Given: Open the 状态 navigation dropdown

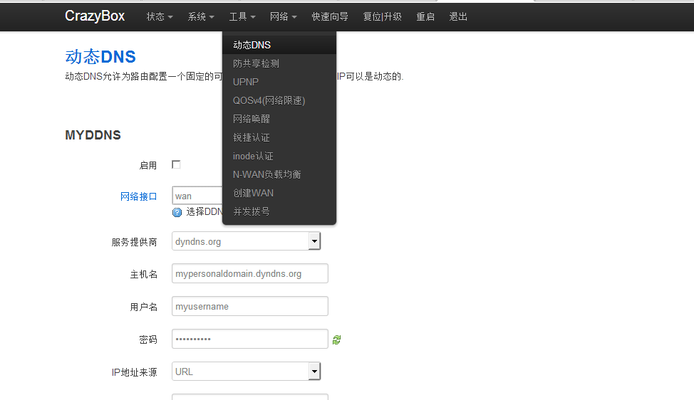Looking at the screenshot, I should click(159, 17).
